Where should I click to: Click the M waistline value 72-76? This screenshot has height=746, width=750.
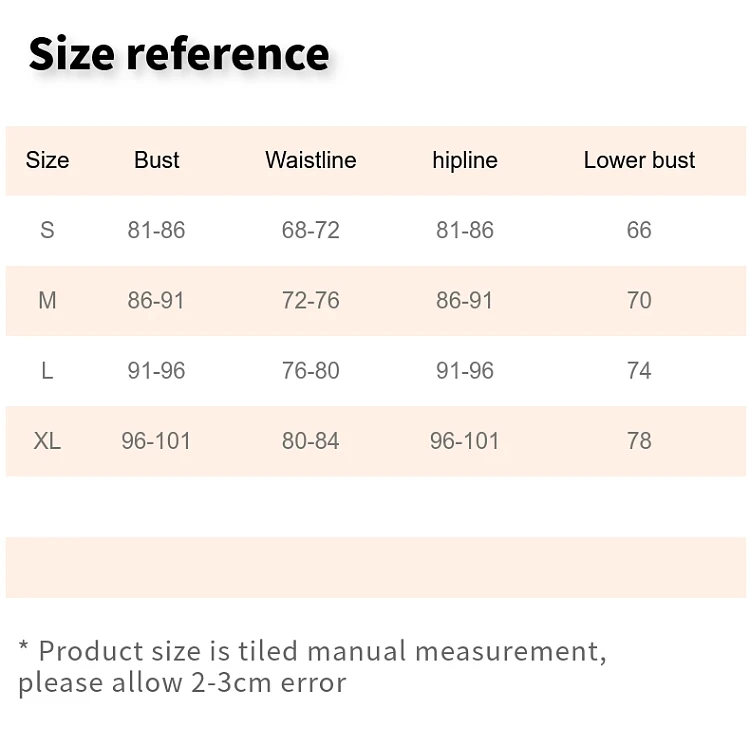(311, 300)
